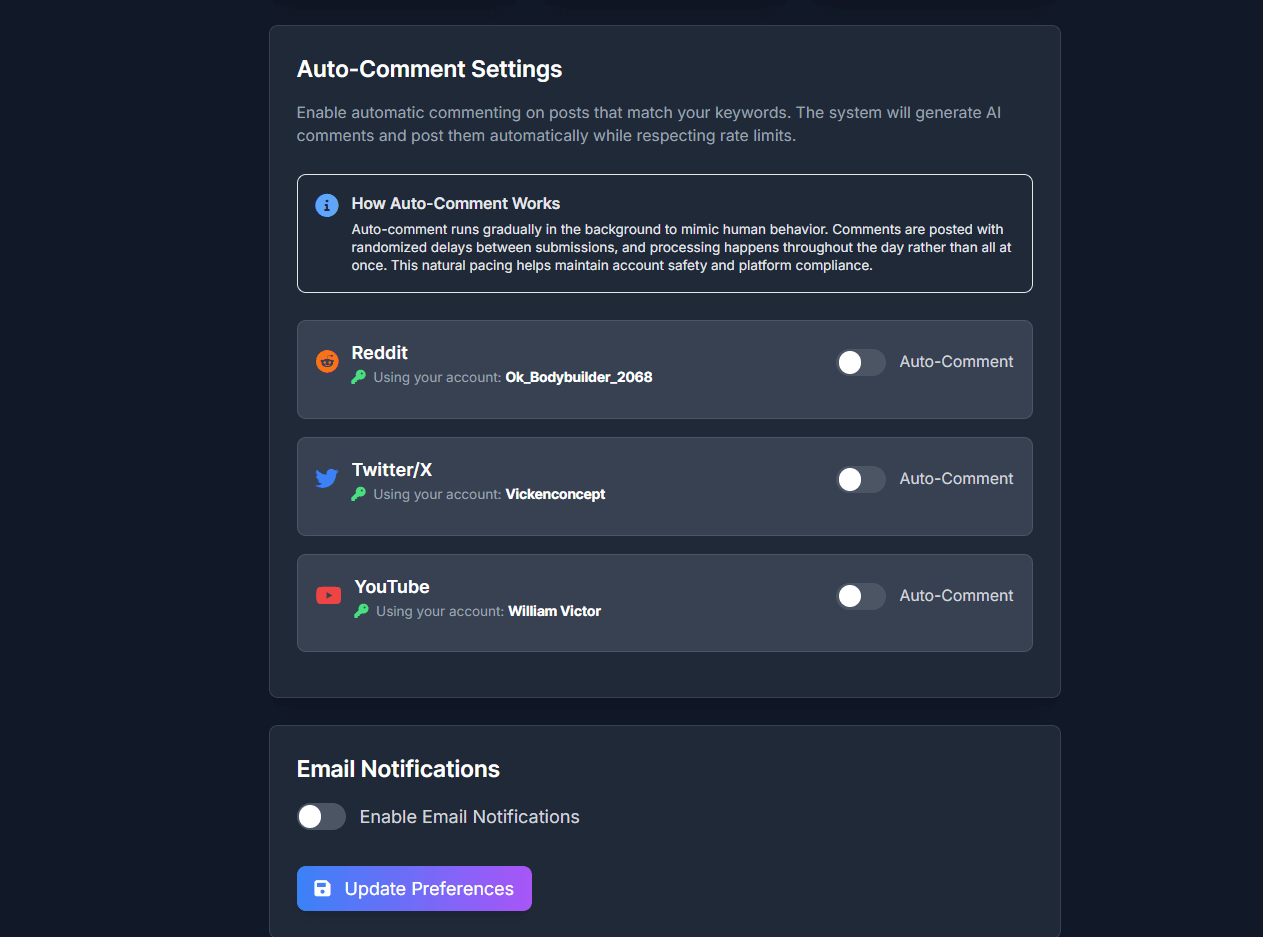The height and width of the screenshot is (937, 1263).
Task: Click the orange Reddit logo icon
Action: click(x=327, y=361)
